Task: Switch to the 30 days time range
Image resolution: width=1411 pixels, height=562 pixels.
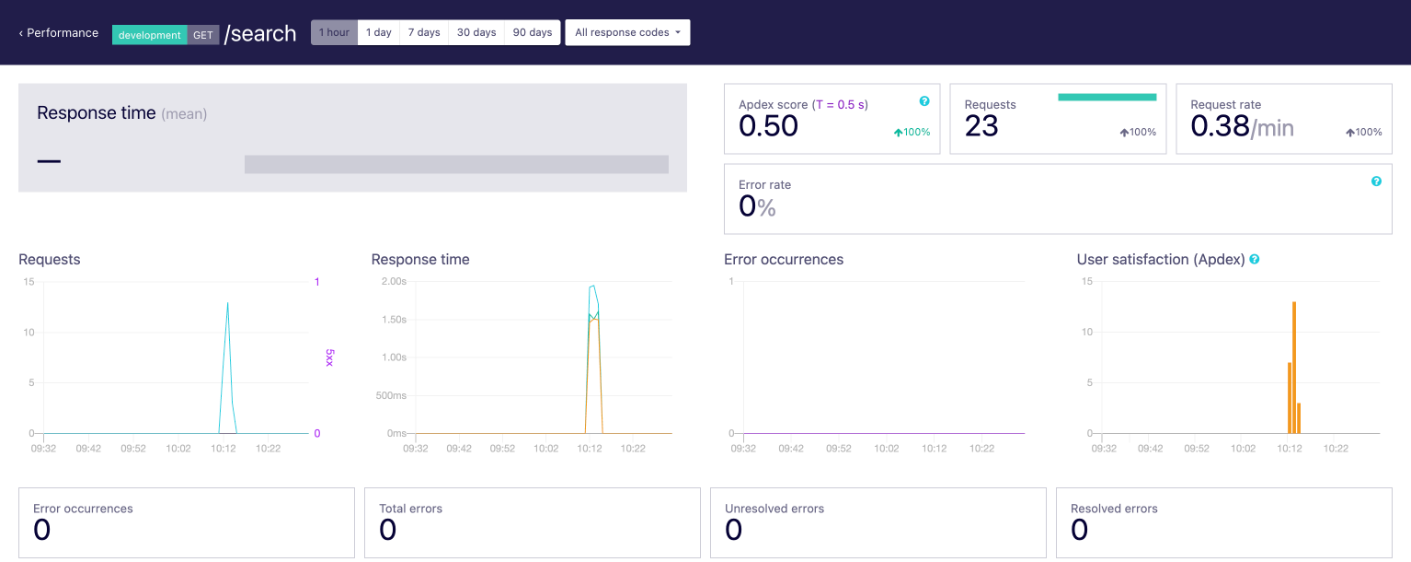Action: point(476,33)
